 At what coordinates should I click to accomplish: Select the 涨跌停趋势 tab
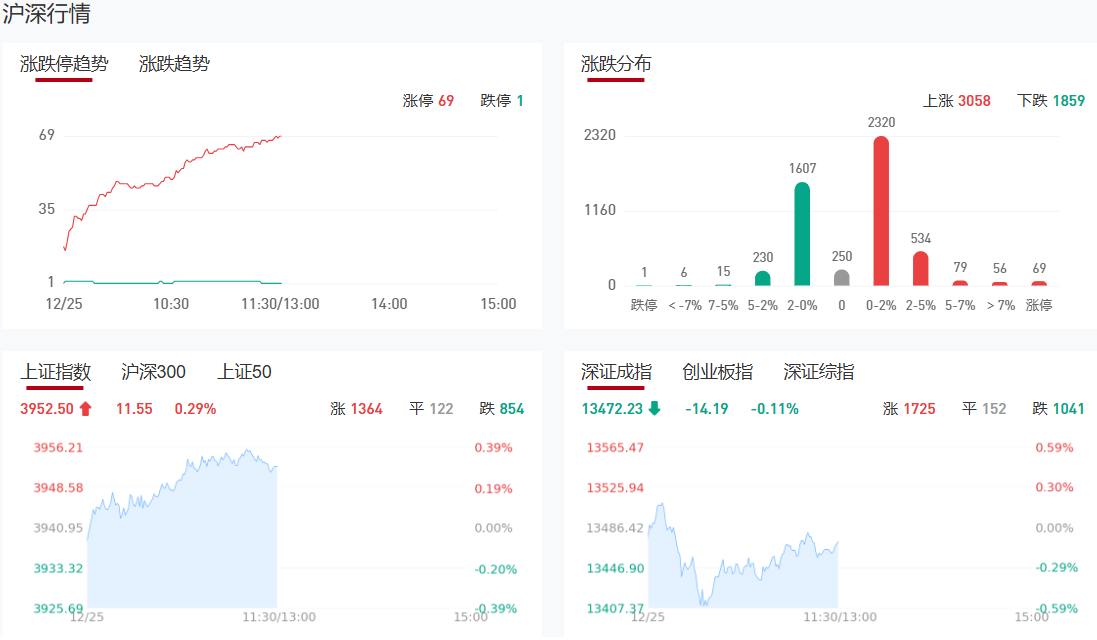[x=64, y=64]
